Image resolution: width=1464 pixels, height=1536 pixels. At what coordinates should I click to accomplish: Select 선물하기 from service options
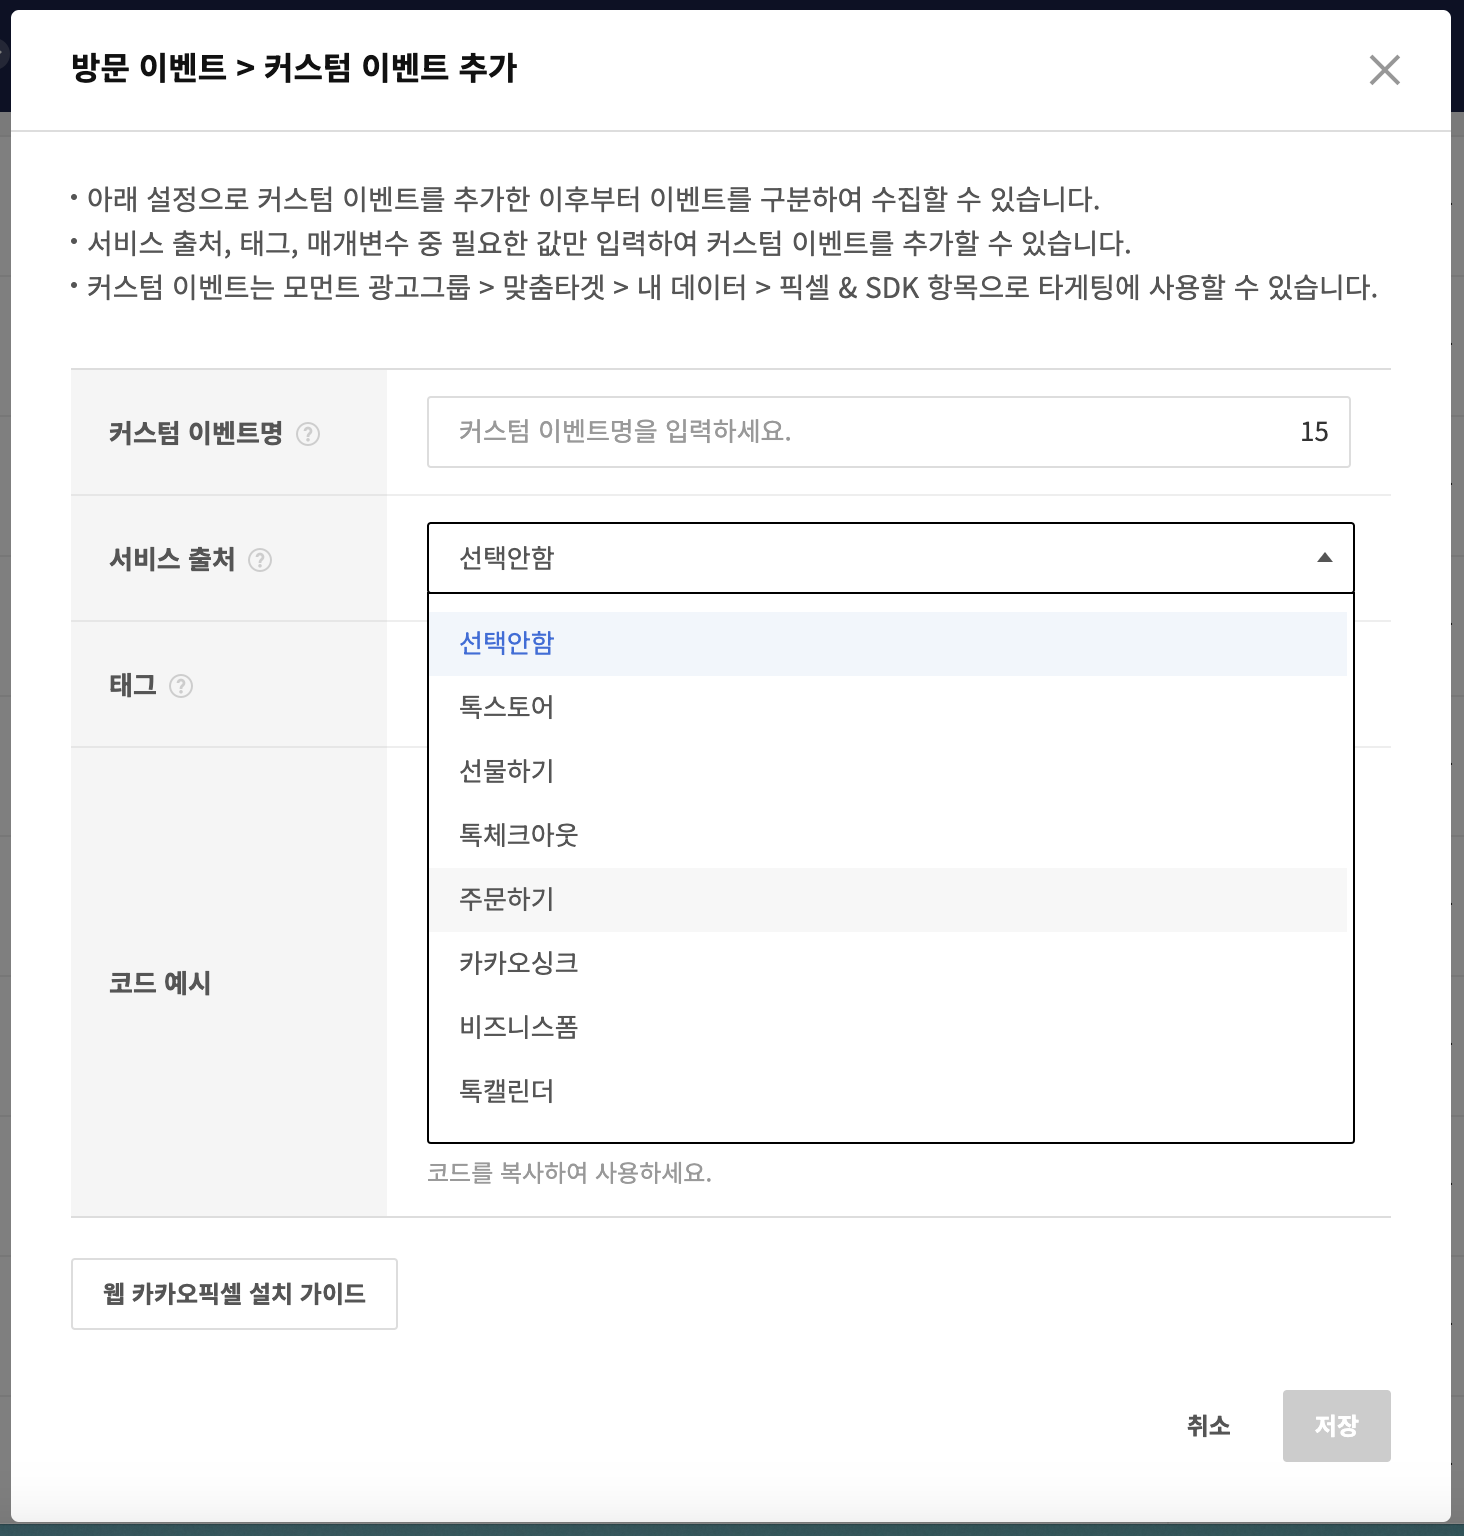click(506, 771)
